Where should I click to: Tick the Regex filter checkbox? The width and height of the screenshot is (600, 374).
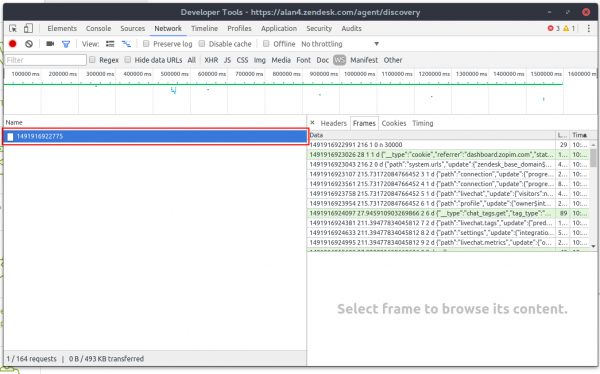(92, 60)
